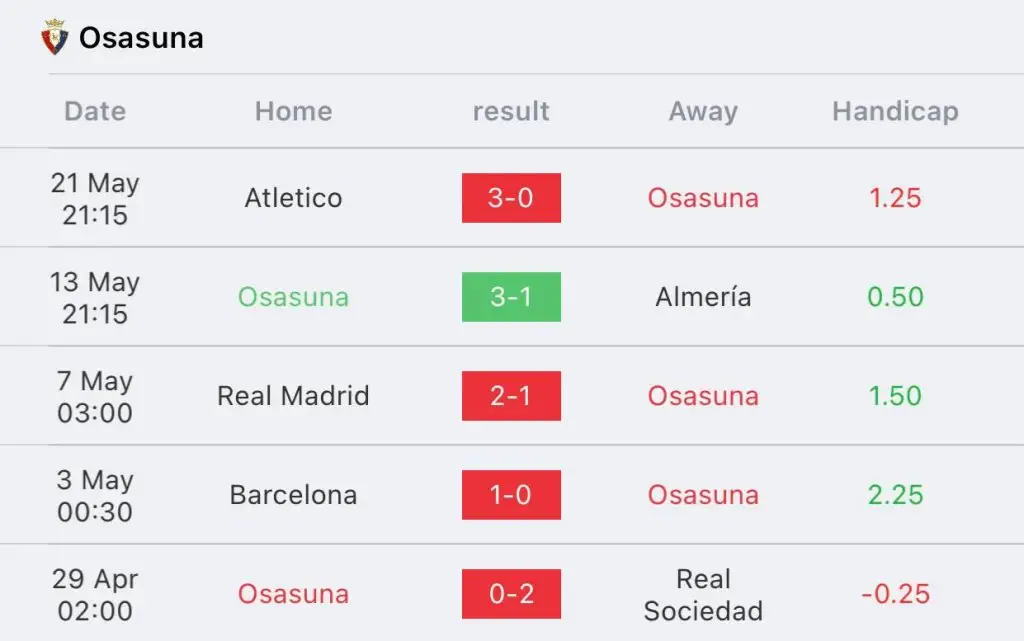This screenshot has height=641, width=1024.
Task: Click the 1.25 handicap value
Action: 895,198
